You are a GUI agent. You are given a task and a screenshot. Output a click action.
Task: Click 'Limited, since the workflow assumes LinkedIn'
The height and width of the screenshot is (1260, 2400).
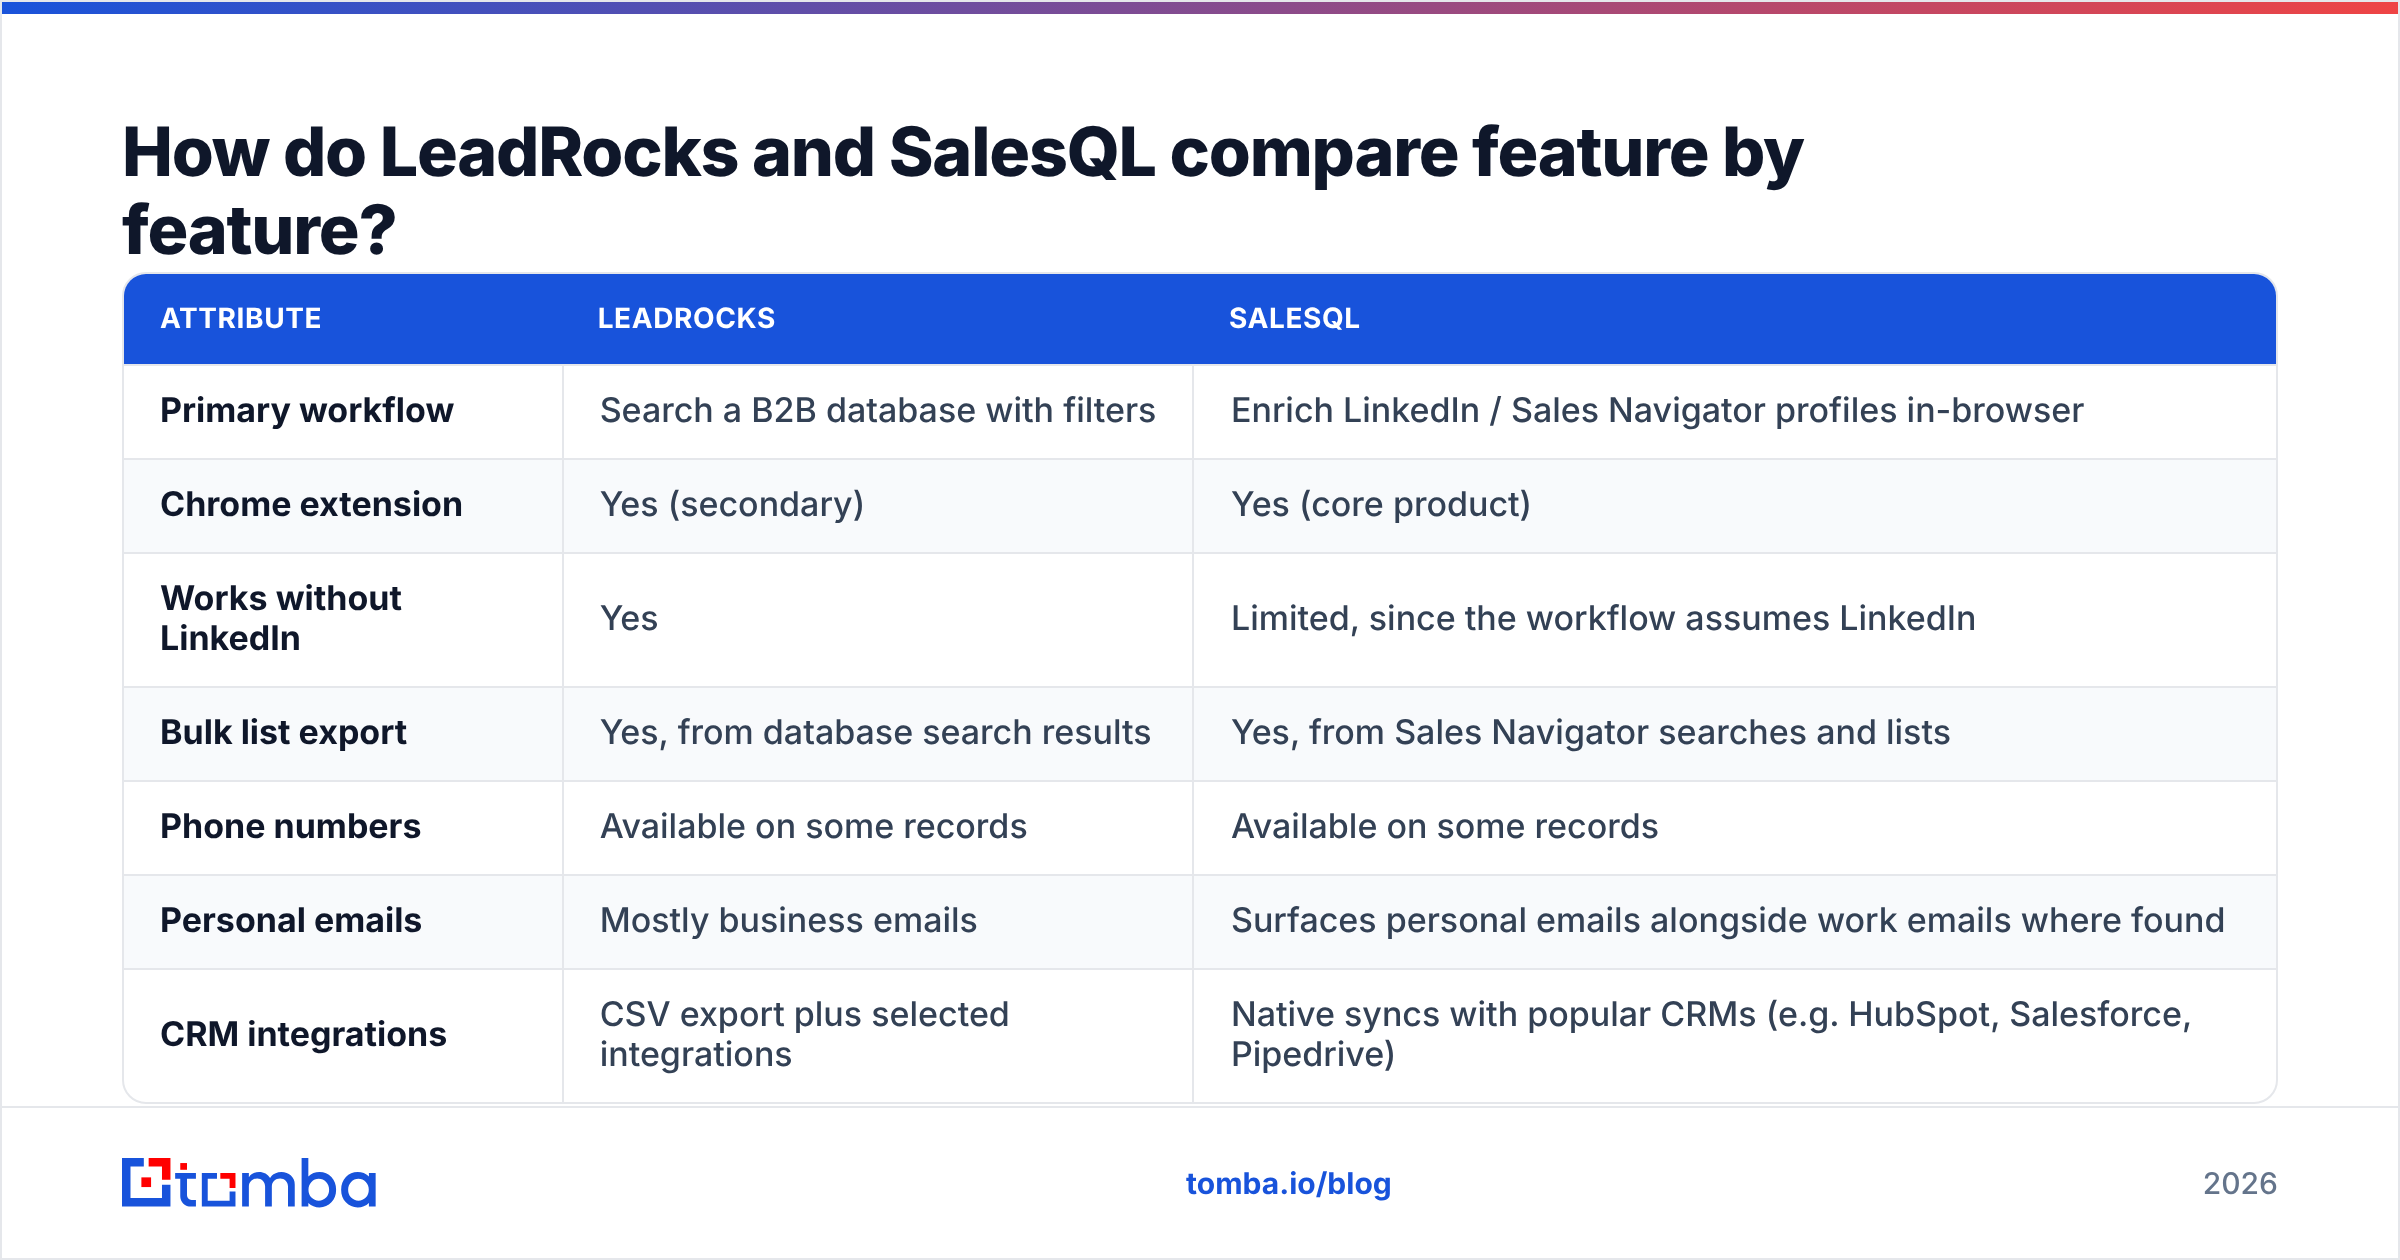(x=1603, y=619)
